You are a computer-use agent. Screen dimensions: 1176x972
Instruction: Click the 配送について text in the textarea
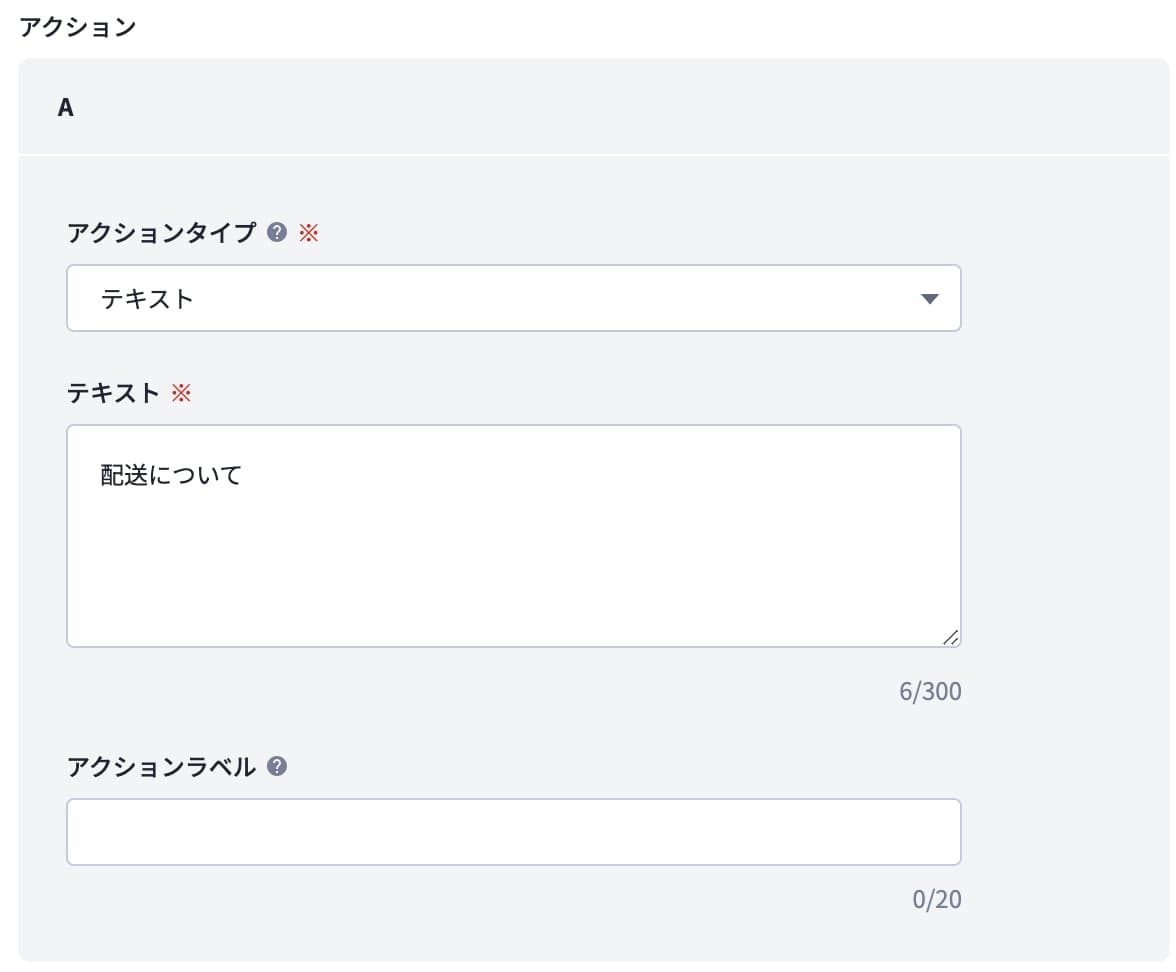171,475
